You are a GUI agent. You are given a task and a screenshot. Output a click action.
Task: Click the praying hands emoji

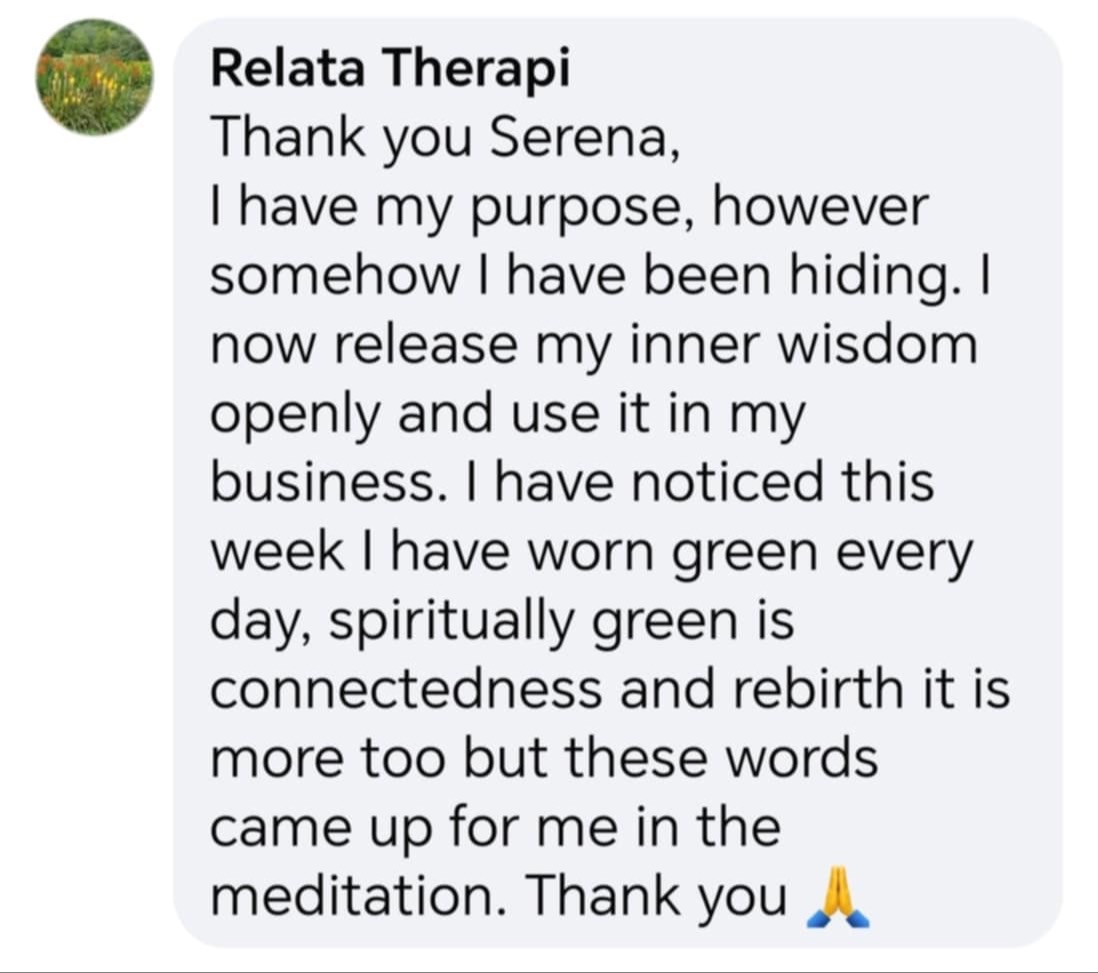pos(838,897)
